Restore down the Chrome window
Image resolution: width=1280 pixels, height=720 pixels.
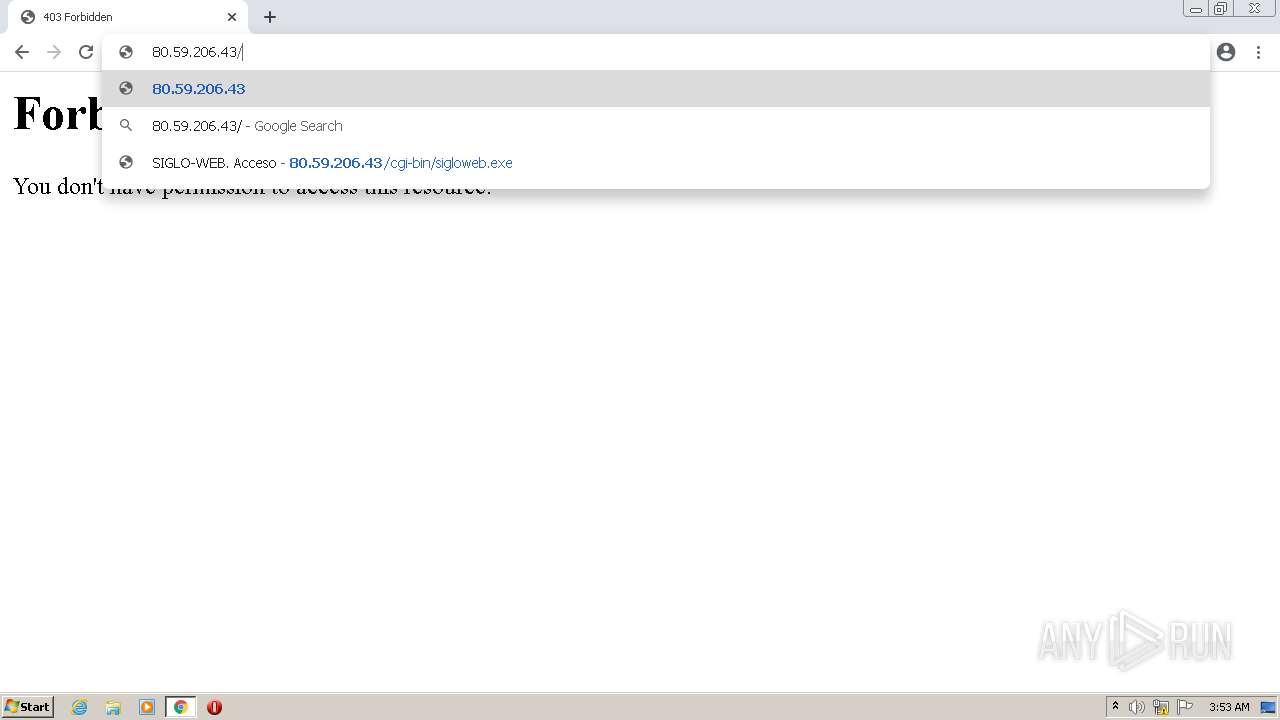click(1221, 9)
